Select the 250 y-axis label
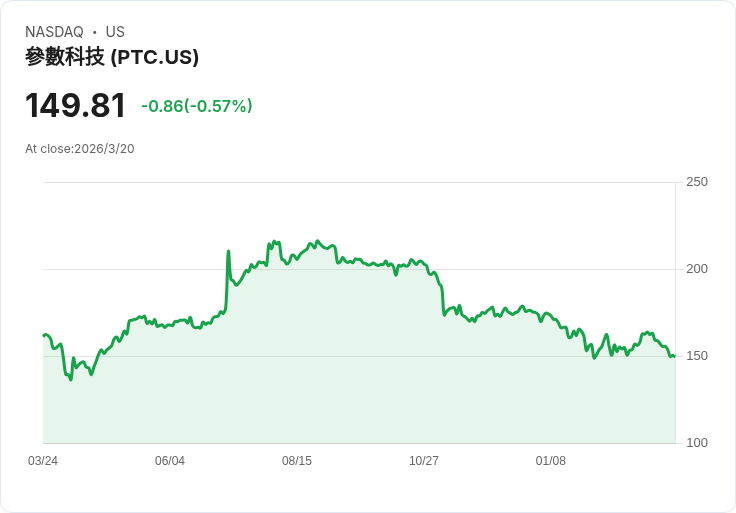This screenshot has height=513, width=736. pyautogui.click(x=696, y=182)
